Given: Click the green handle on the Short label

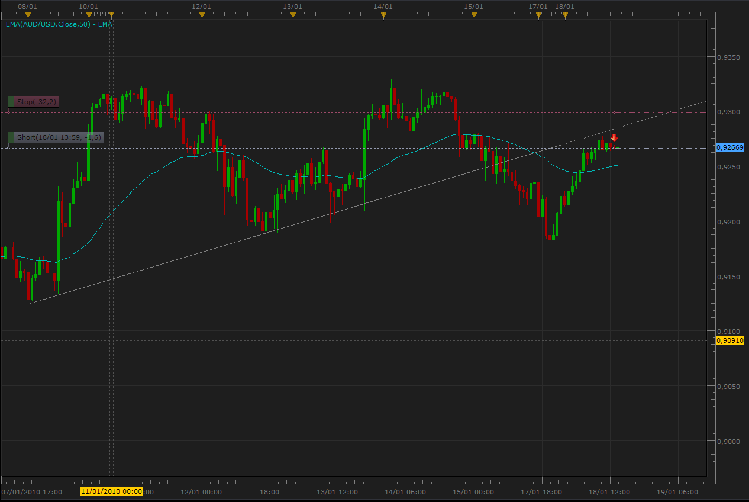Looking at the screenshot, I should (x=11, y=138).
